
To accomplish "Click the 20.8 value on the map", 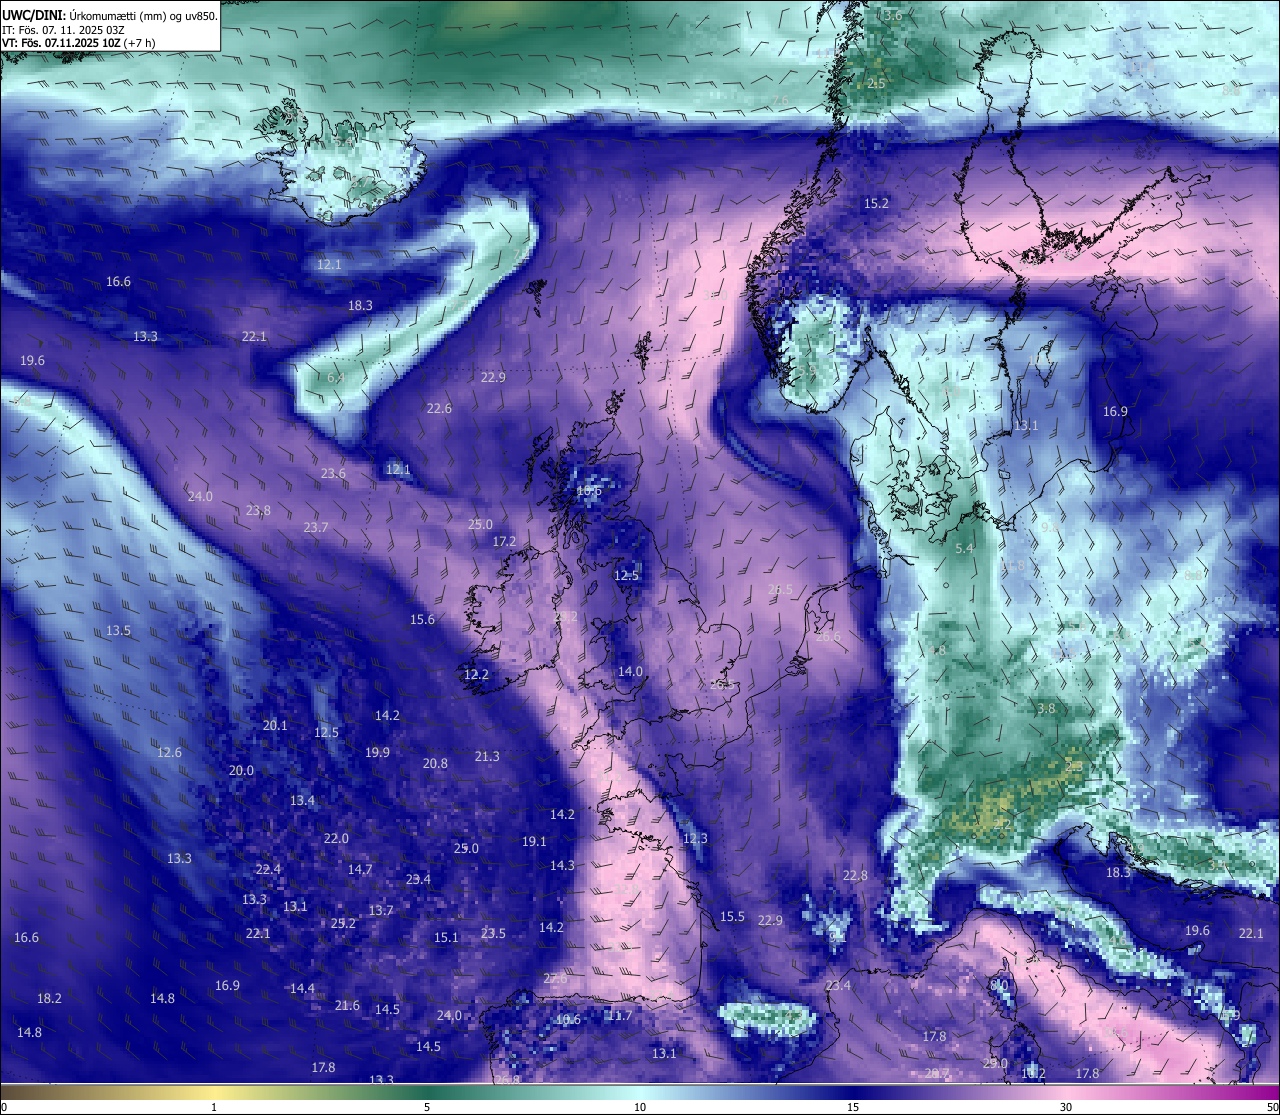I will [435, 763].
